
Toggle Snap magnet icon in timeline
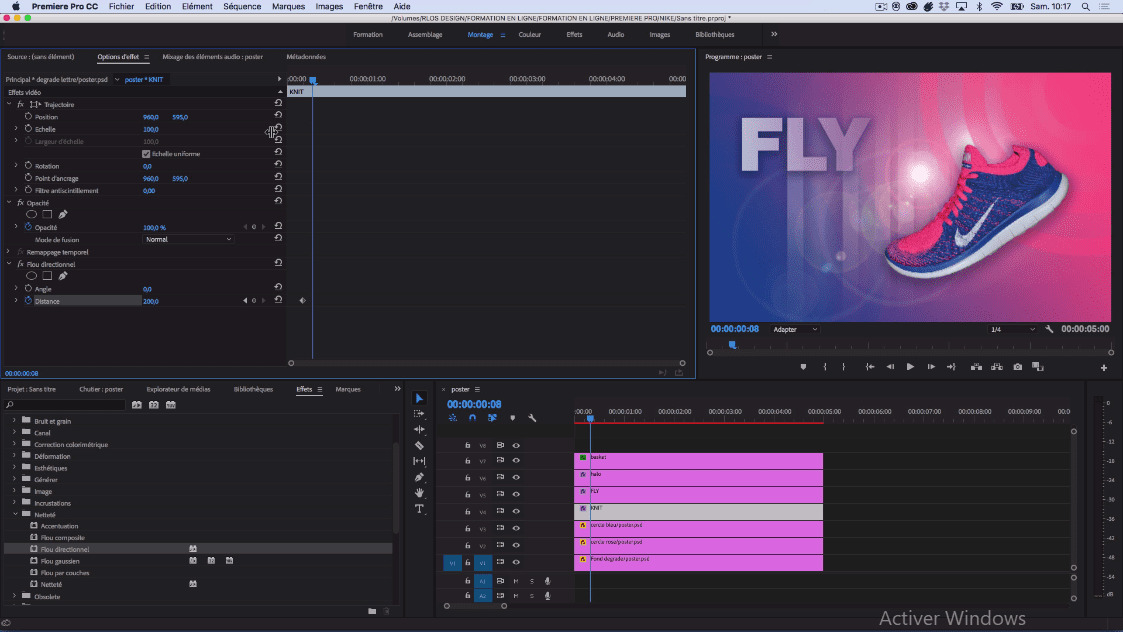click(473, 418)
